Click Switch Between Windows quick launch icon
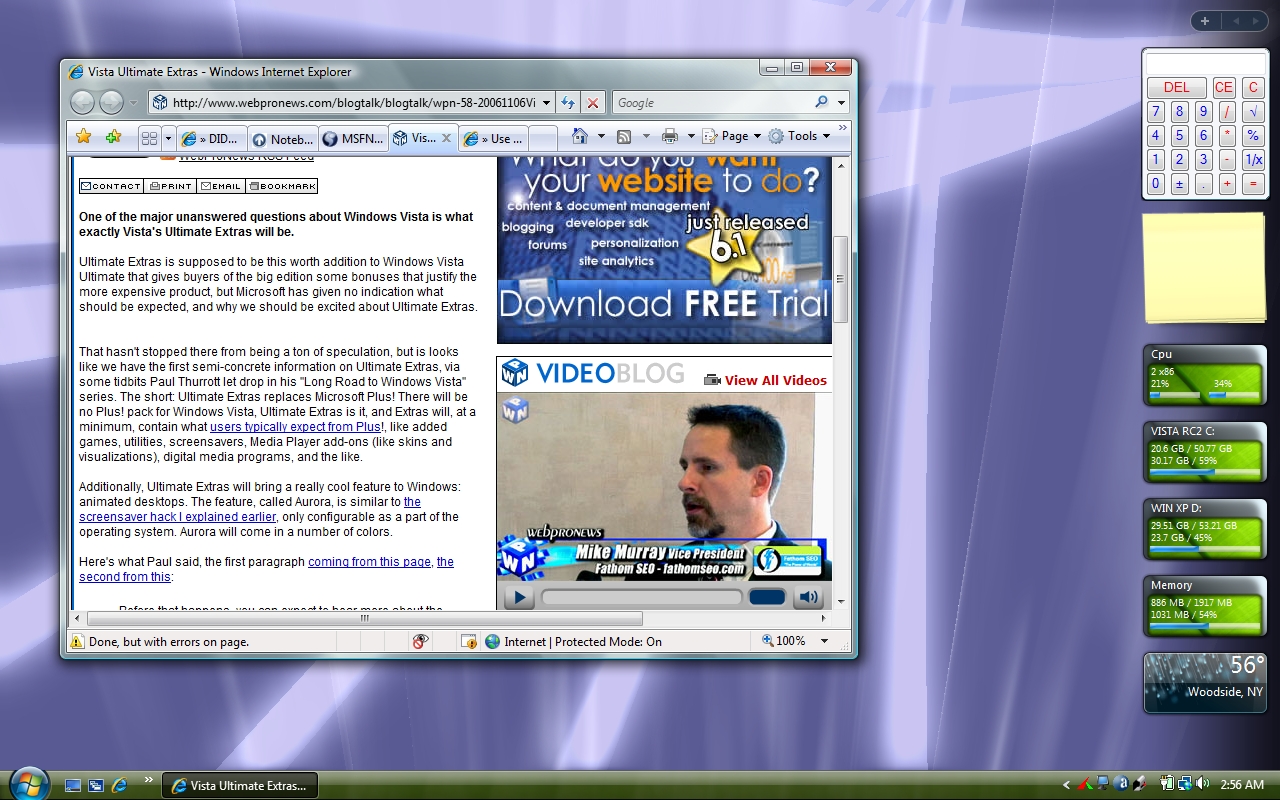 [96, 785]
